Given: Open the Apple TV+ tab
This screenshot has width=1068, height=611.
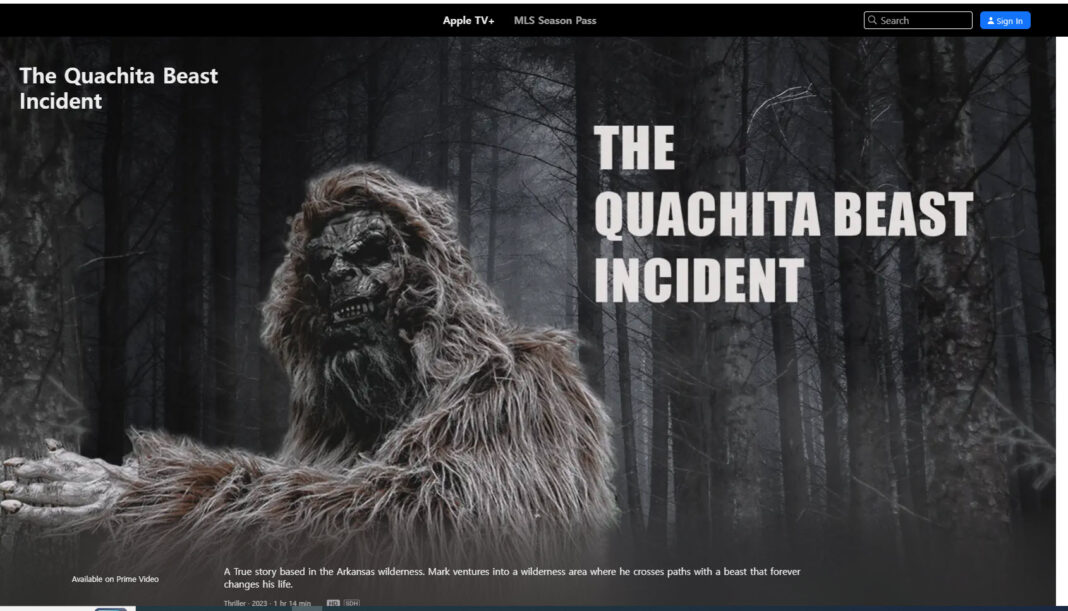Looking at the screenshot, I should (x=468, y=20).
